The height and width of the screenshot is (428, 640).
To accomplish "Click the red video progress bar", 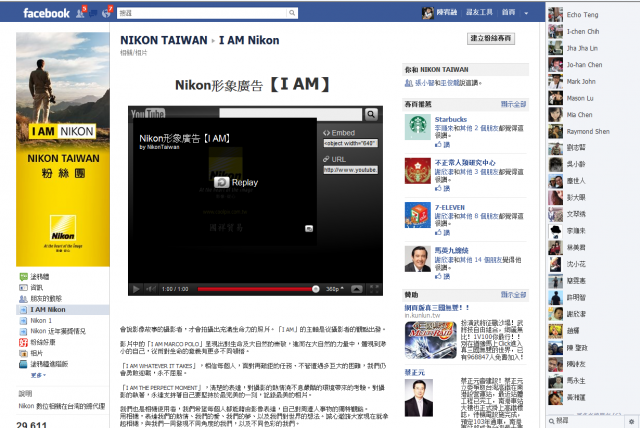I will coord(255,289).
